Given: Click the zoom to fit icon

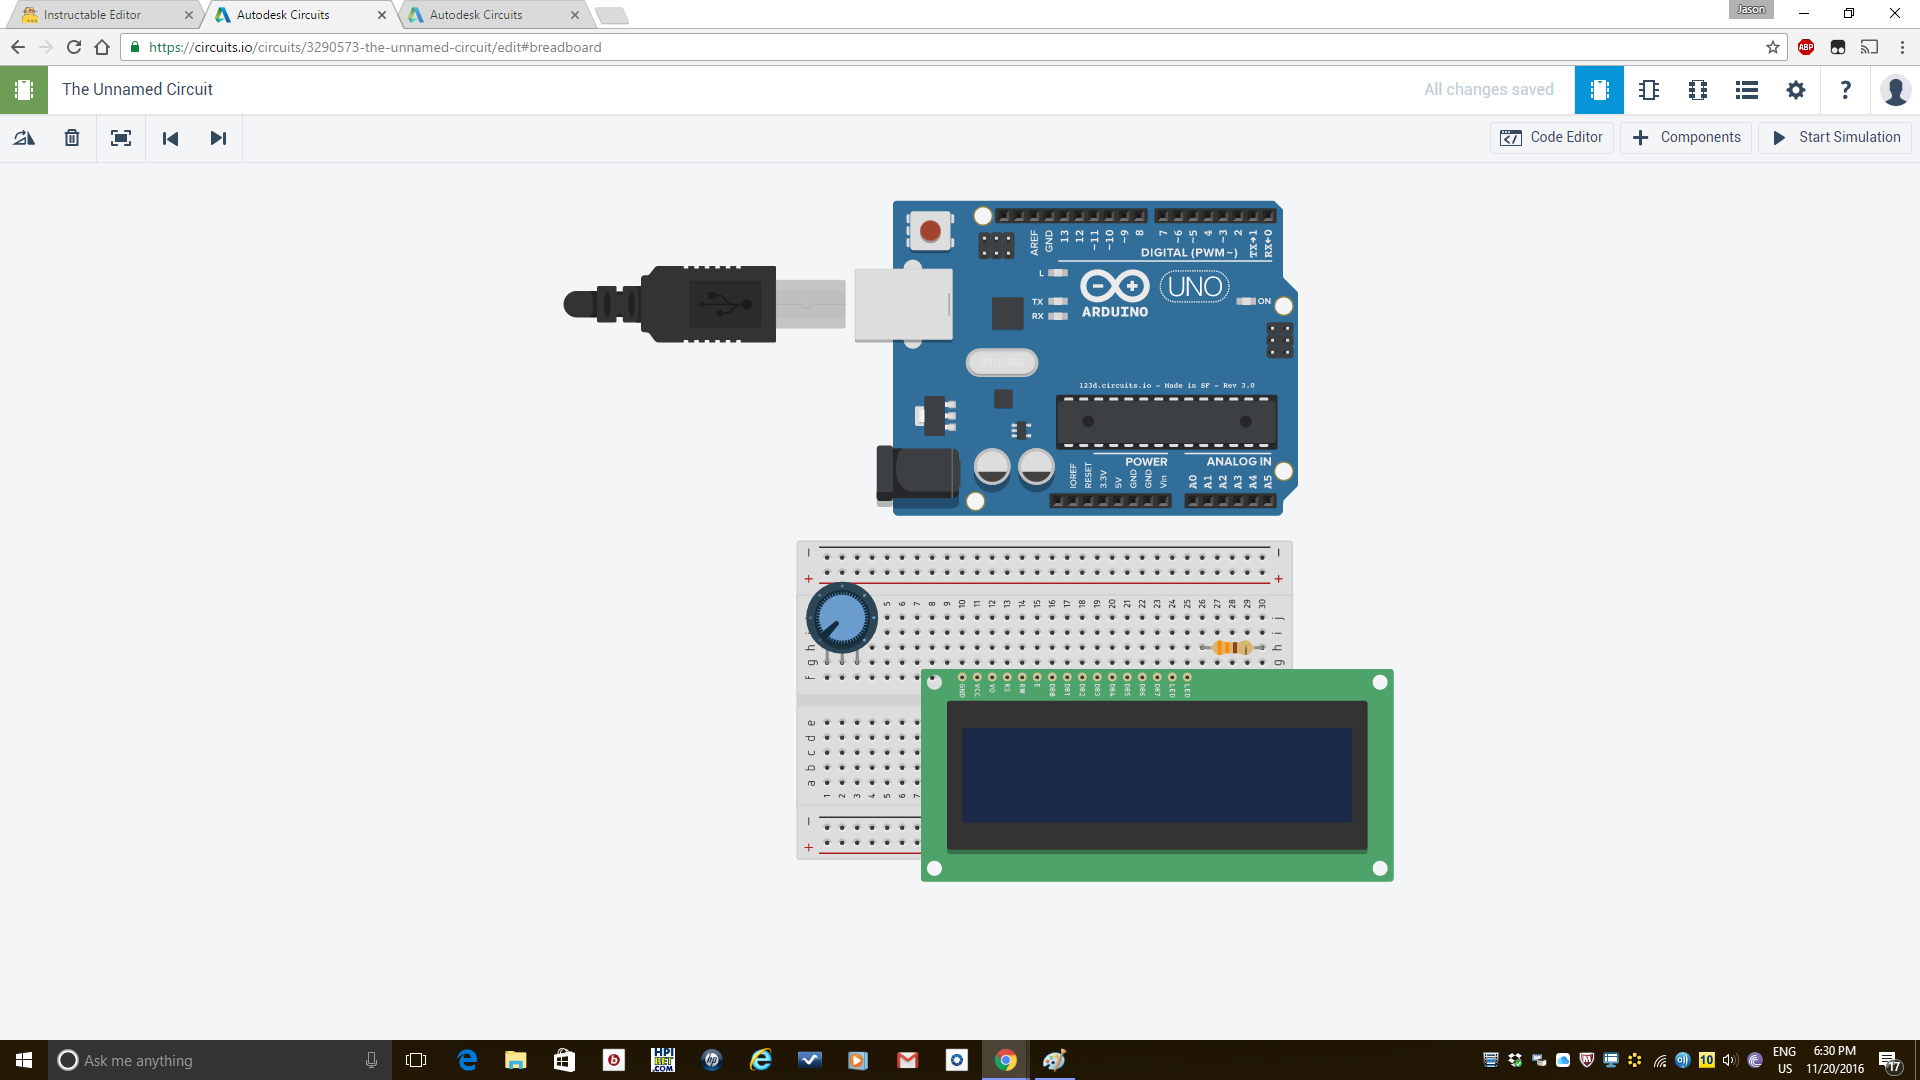Looking at the screenshot, I should tap(121, 138).
